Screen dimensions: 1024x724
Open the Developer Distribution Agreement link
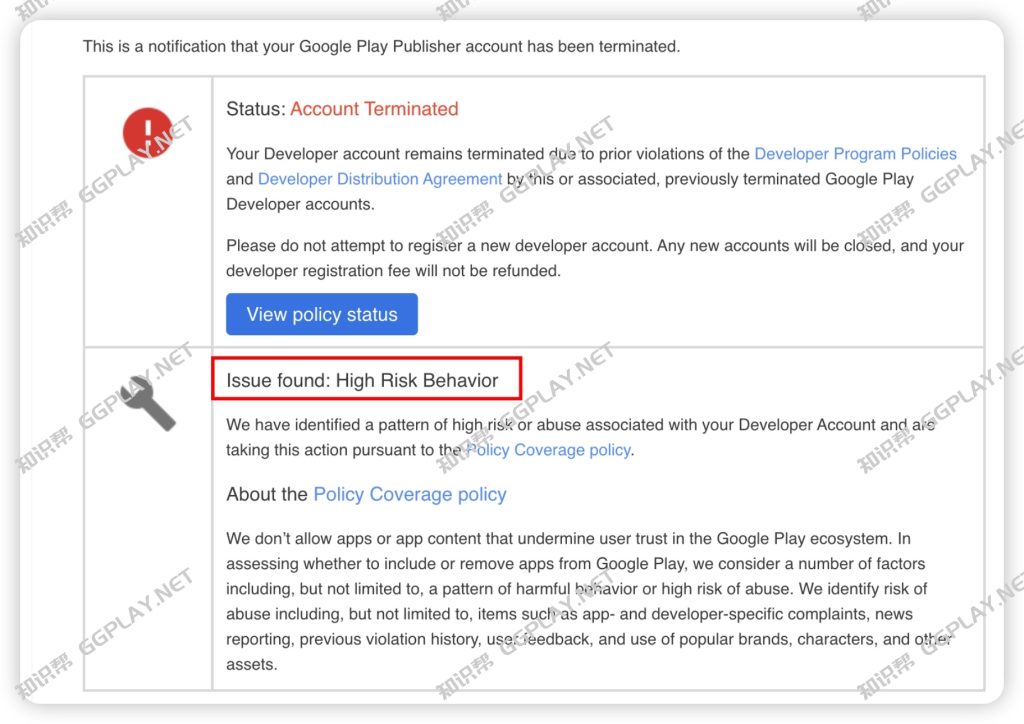(379, 179)
